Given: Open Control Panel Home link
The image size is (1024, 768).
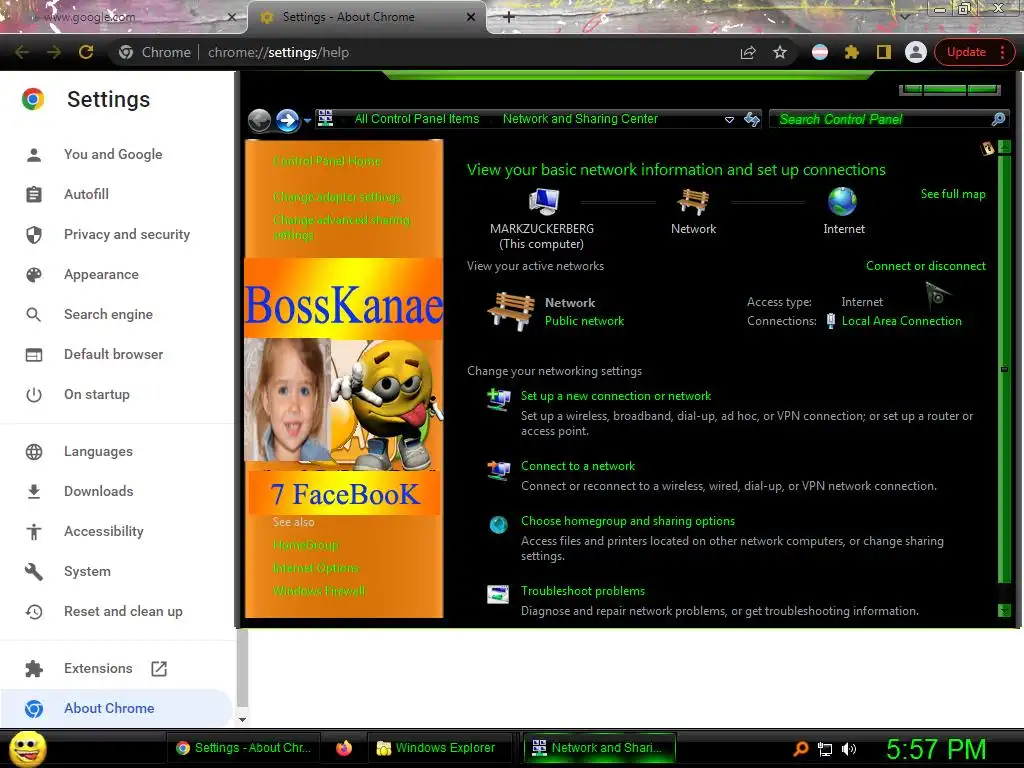Looking at the screenshot, I should coord(327,161).
